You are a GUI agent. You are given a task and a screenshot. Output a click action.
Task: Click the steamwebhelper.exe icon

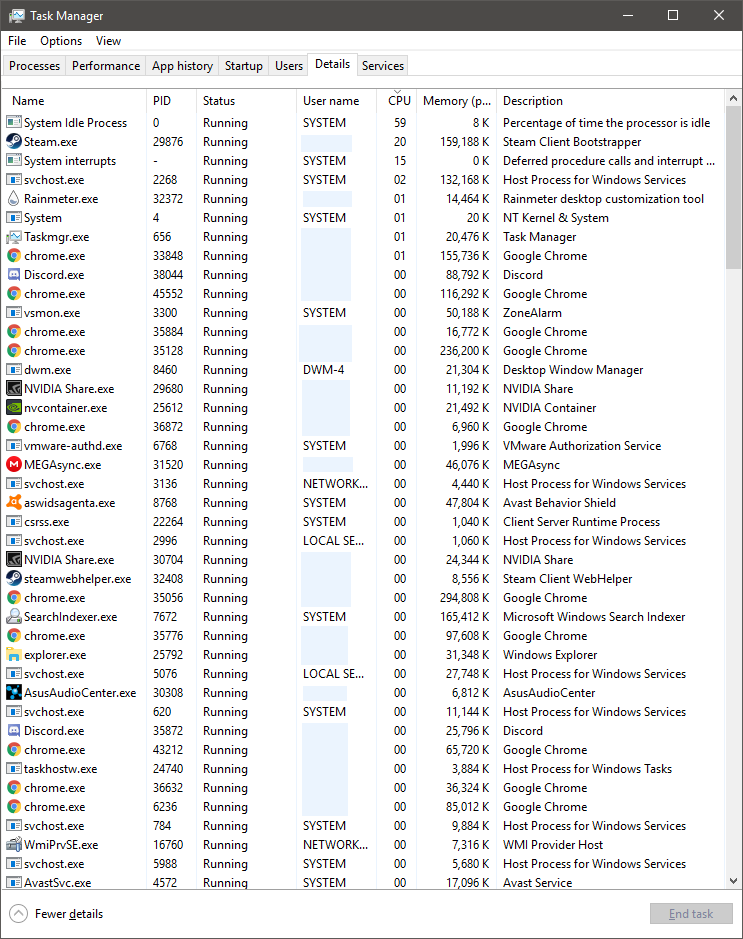point(14,578)
